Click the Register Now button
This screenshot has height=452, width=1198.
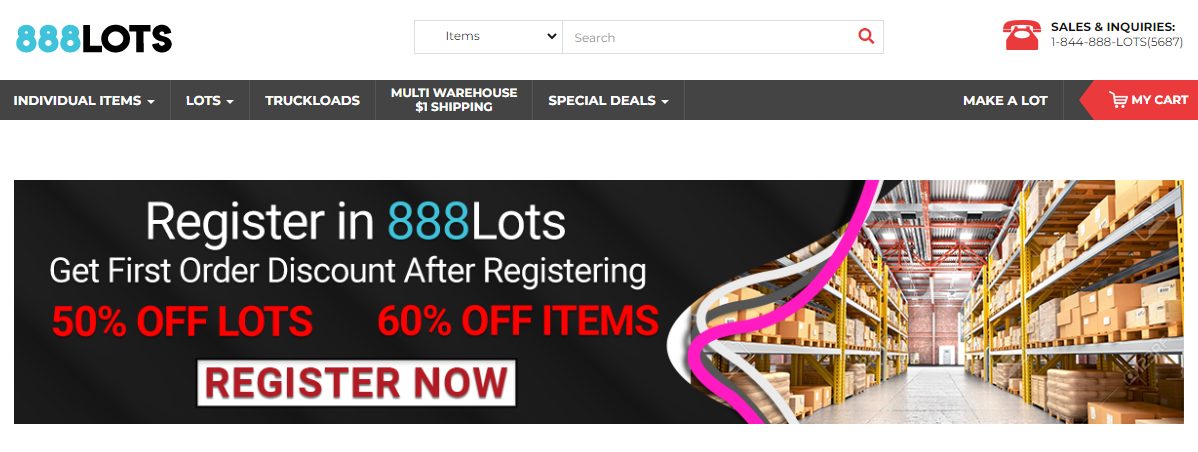(x=356, y=383)
